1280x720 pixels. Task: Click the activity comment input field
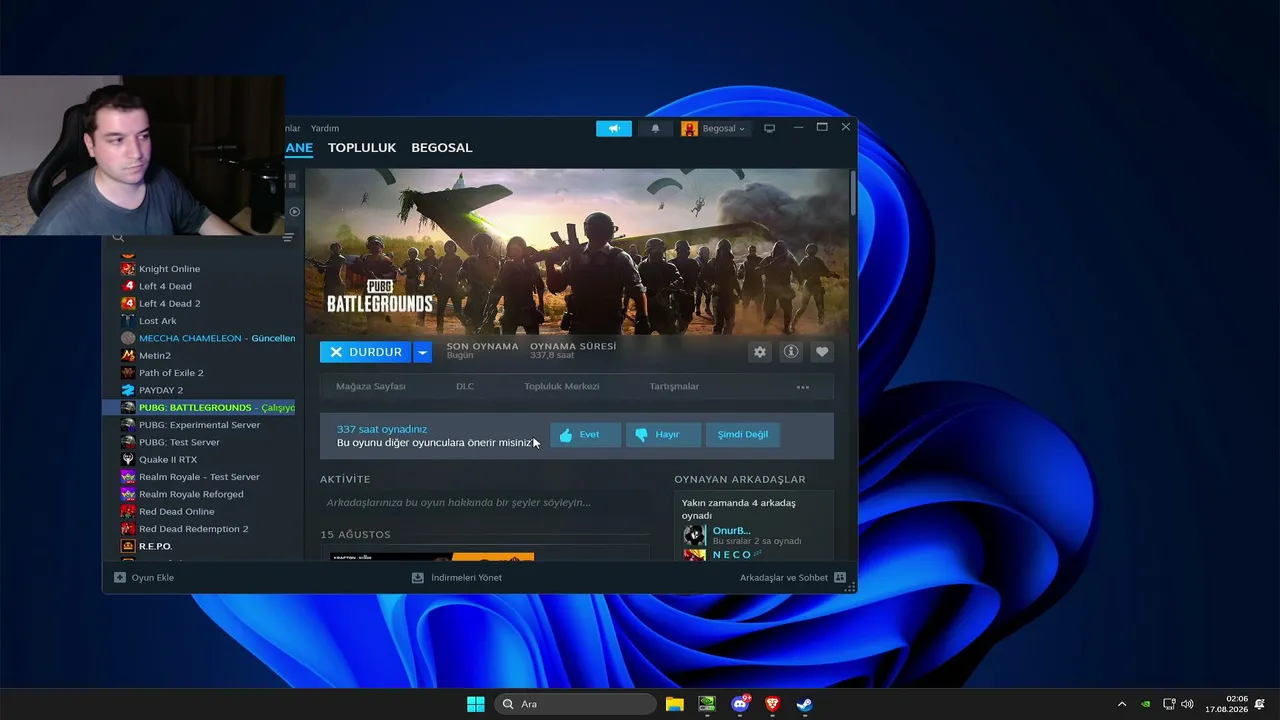click(x=485, y=503)
